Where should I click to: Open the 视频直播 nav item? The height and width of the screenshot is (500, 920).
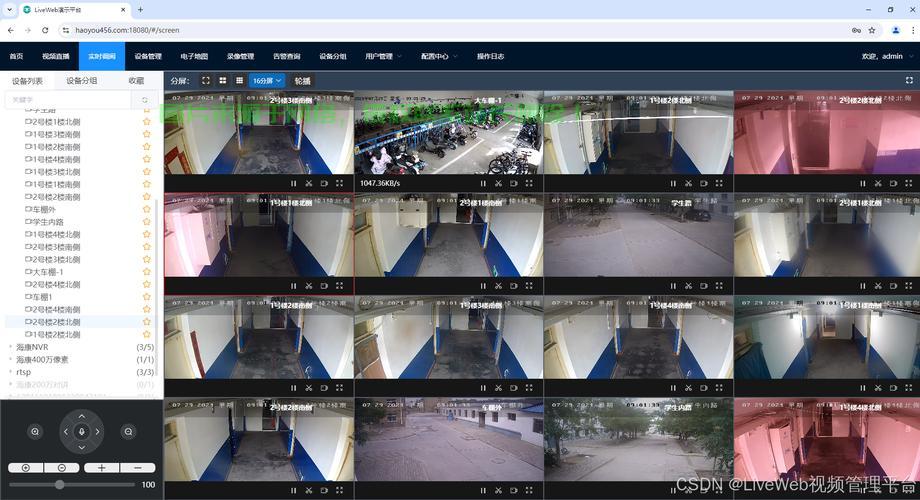click(x=56, y=56)
